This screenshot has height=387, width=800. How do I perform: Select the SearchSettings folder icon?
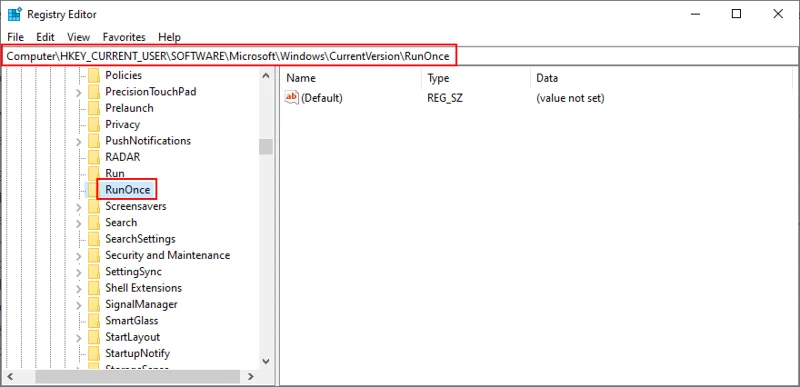pyautogui.click(x=93, y=239)
